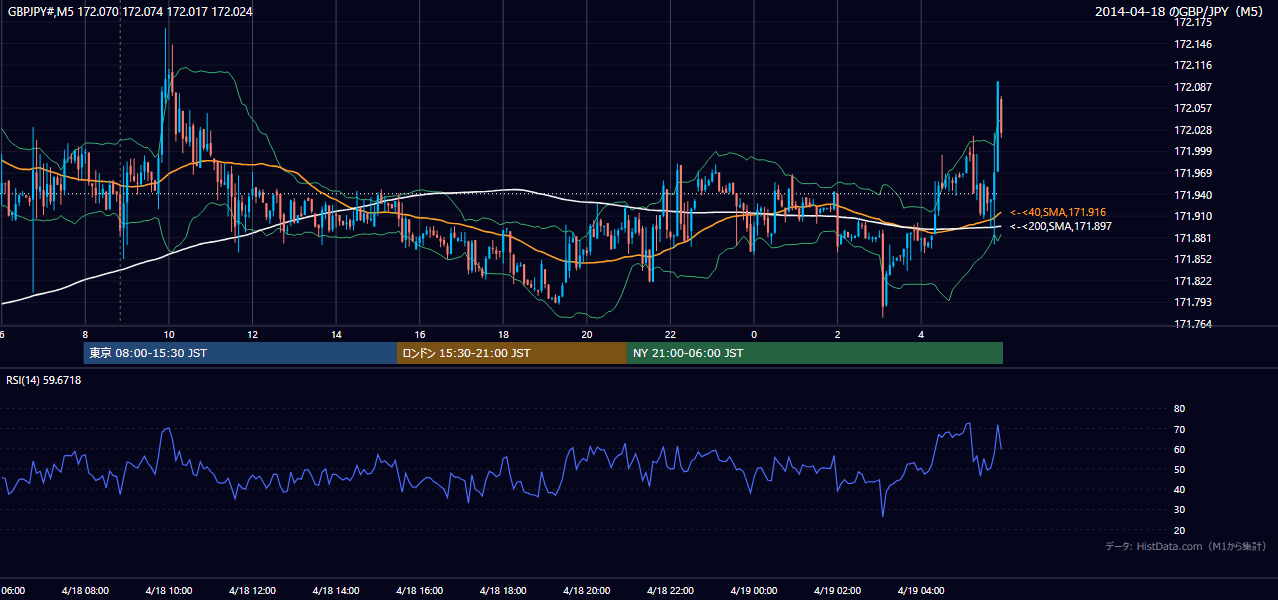Click RSI scale value 40
The width and height of the screenshot is (1278, 600).
tap(1179, 489)
